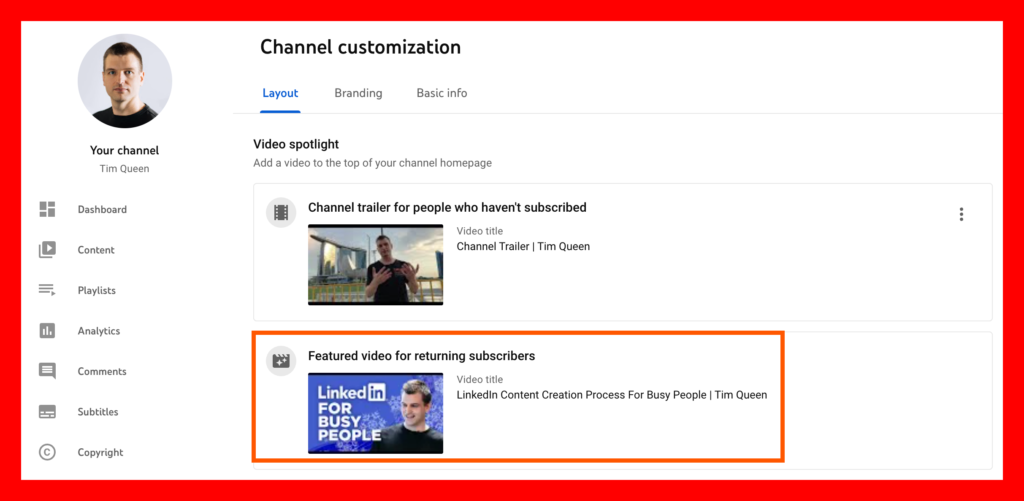This screenshot has height=501, width=1024.
Task: Click the Channel Trailer video thumbnail
Action: 375,264
